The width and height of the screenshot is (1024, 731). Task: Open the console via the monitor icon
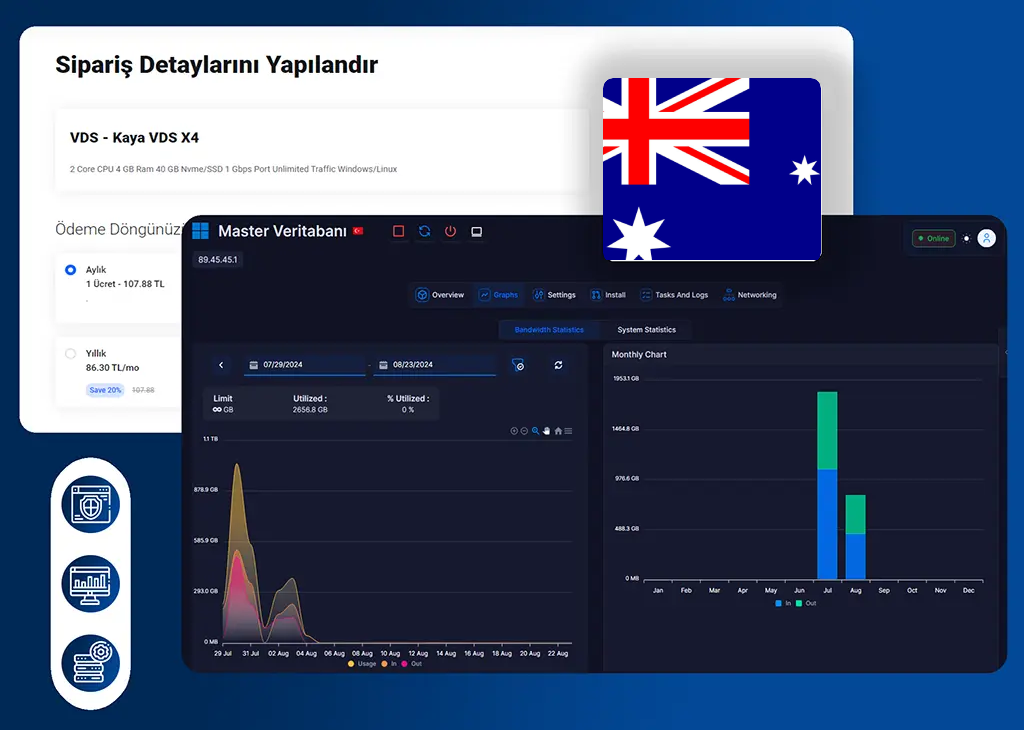476,231
